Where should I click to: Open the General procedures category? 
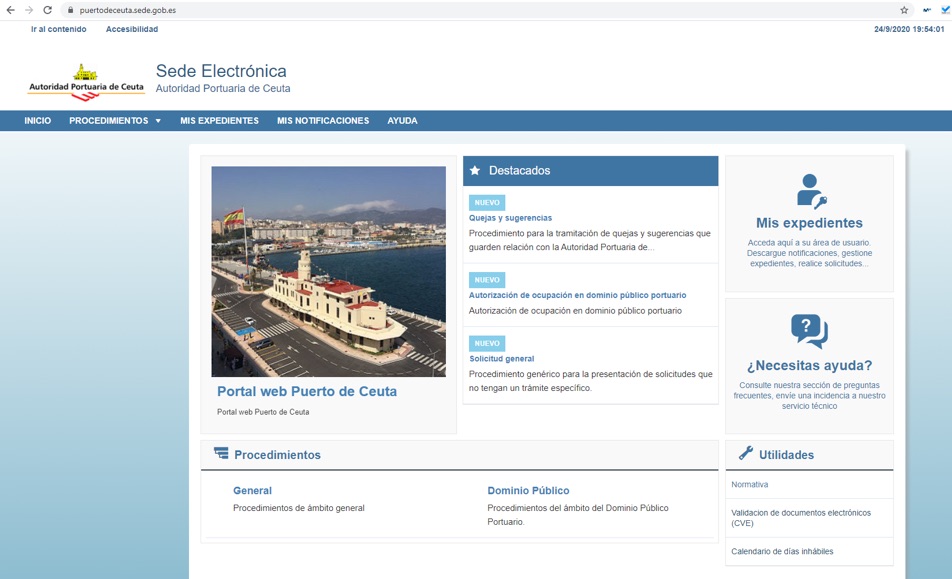coord(252,490)
